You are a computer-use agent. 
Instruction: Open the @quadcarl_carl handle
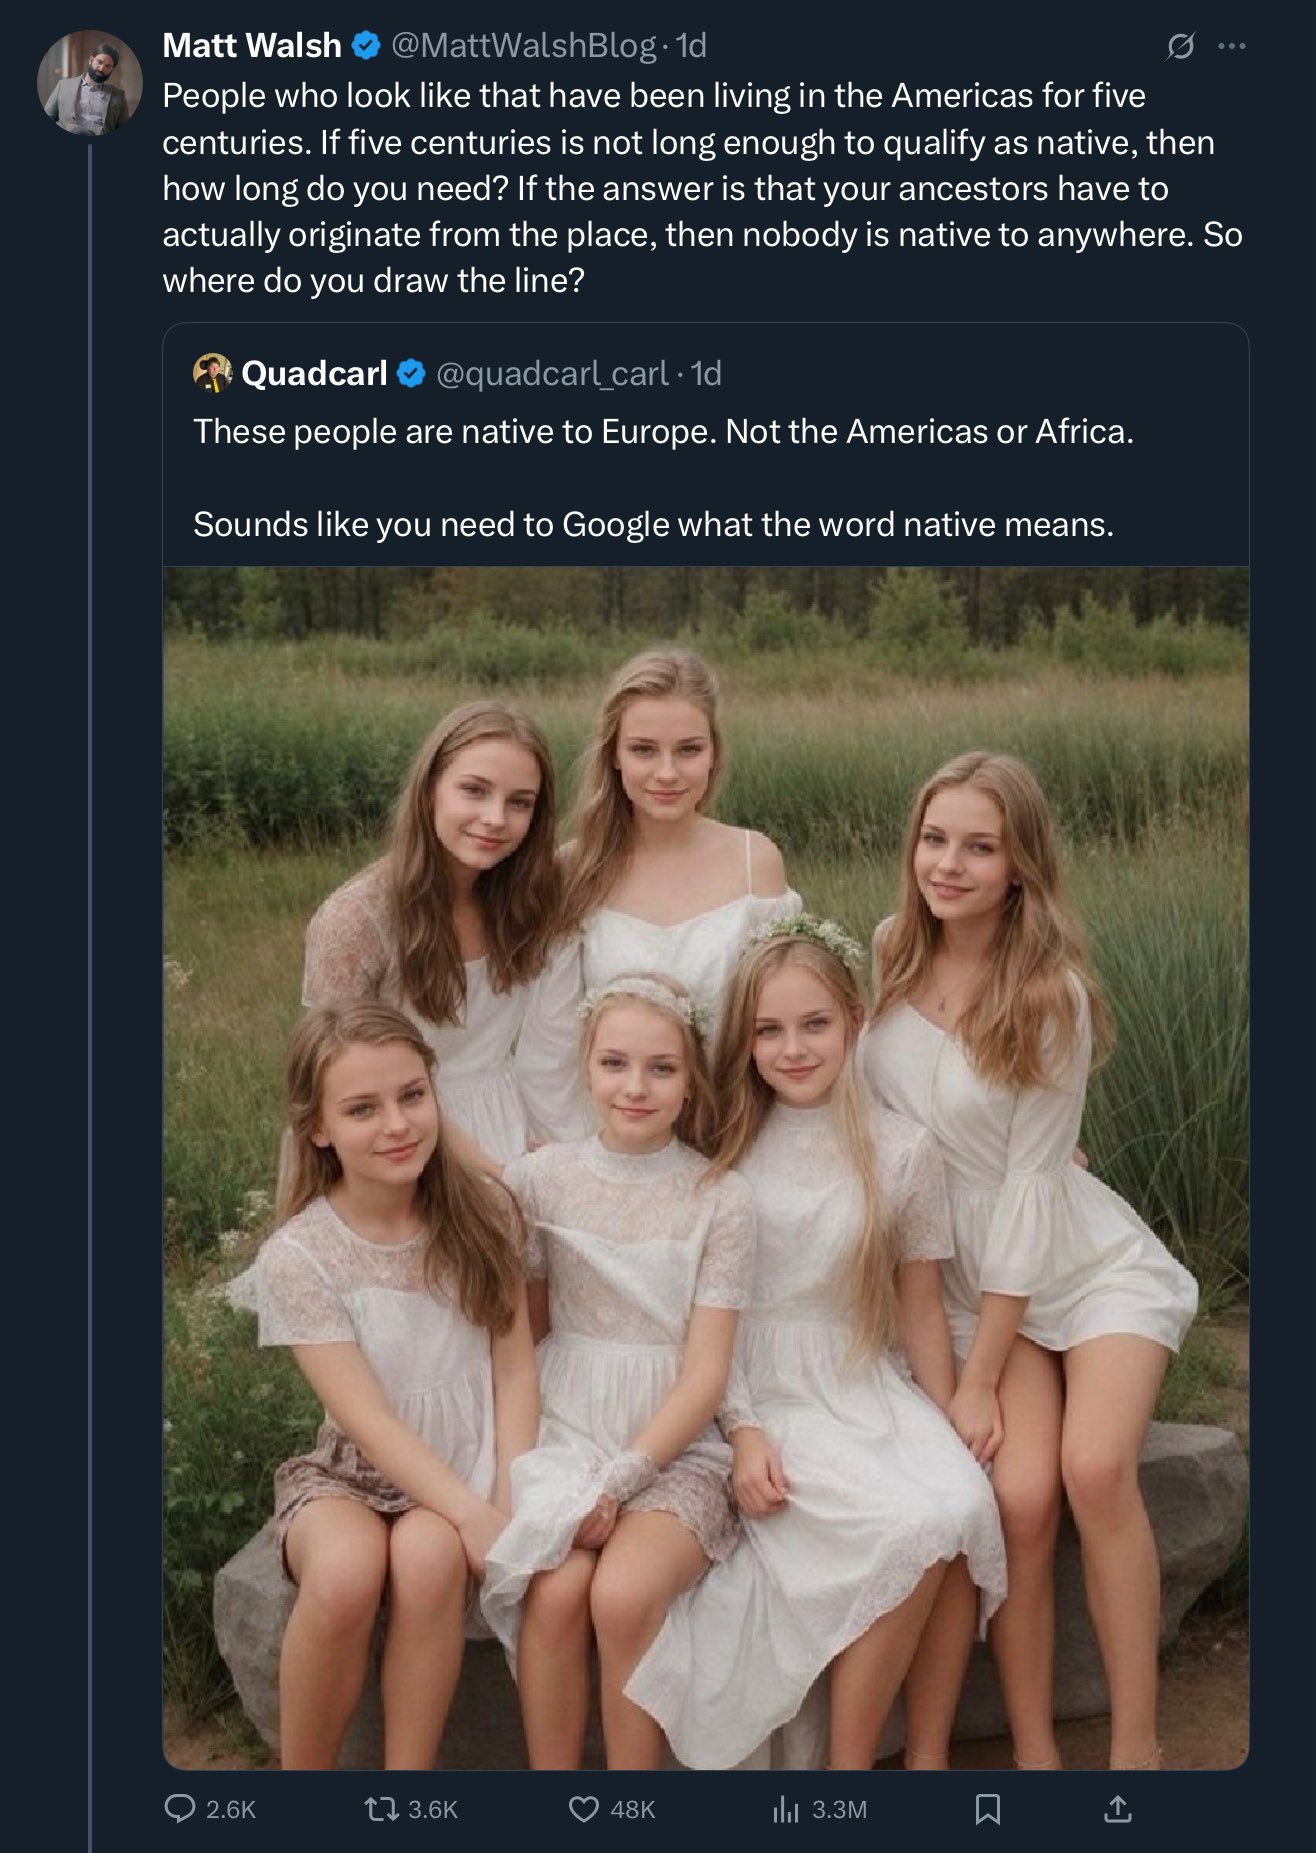552,373
